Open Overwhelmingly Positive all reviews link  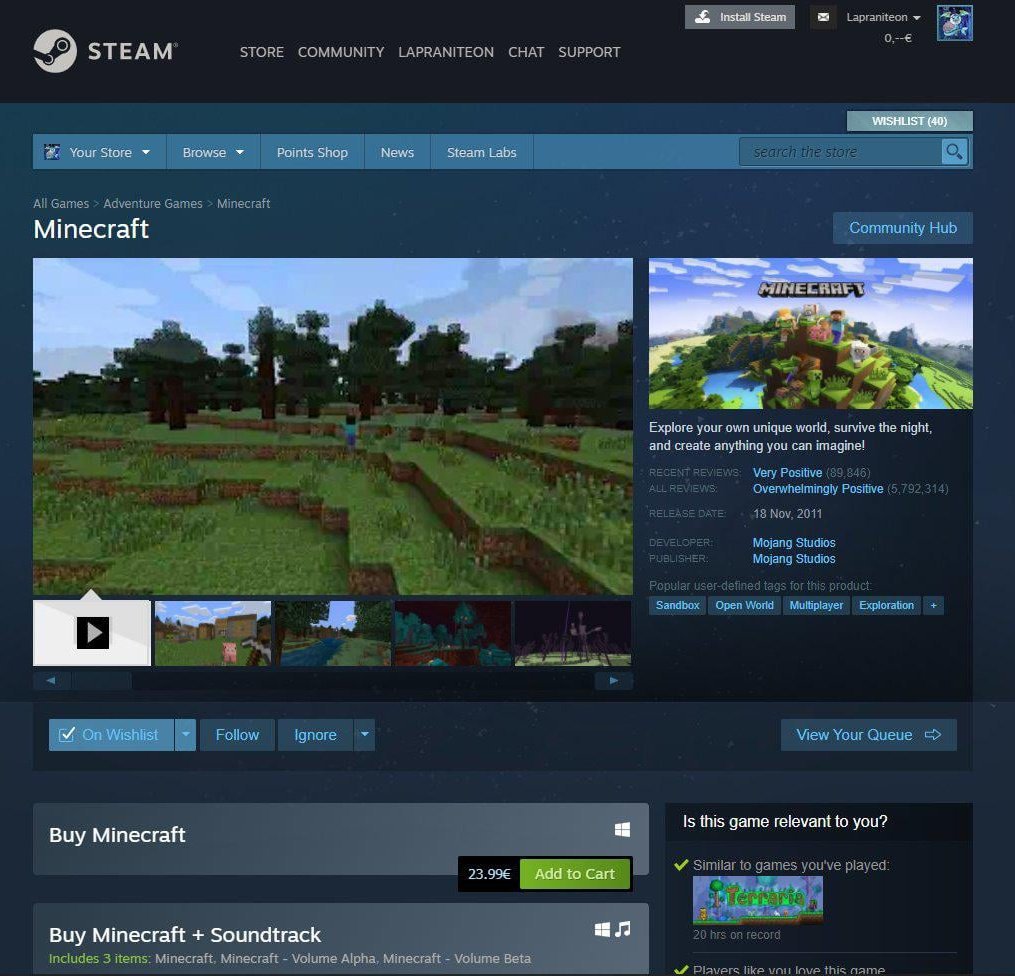(x=818, y=489)
